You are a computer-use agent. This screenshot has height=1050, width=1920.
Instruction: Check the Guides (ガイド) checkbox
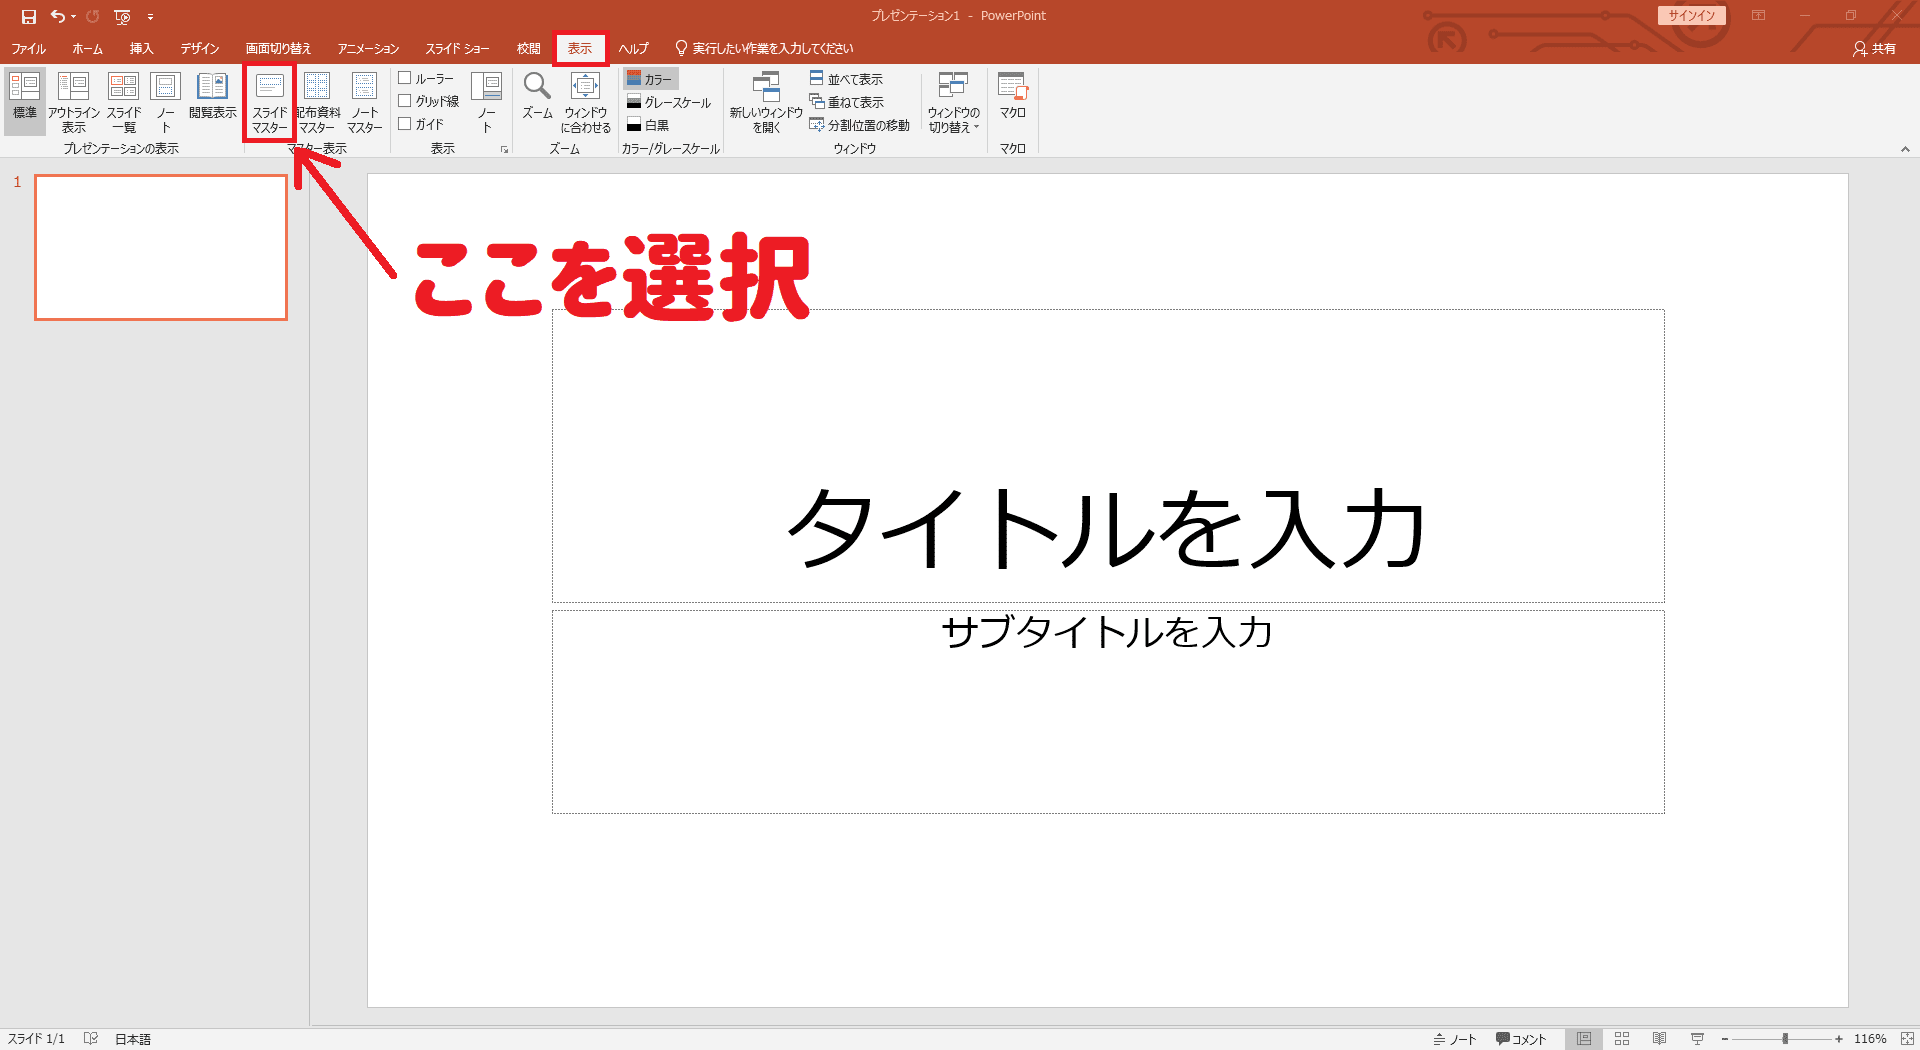tap(405, 124)
